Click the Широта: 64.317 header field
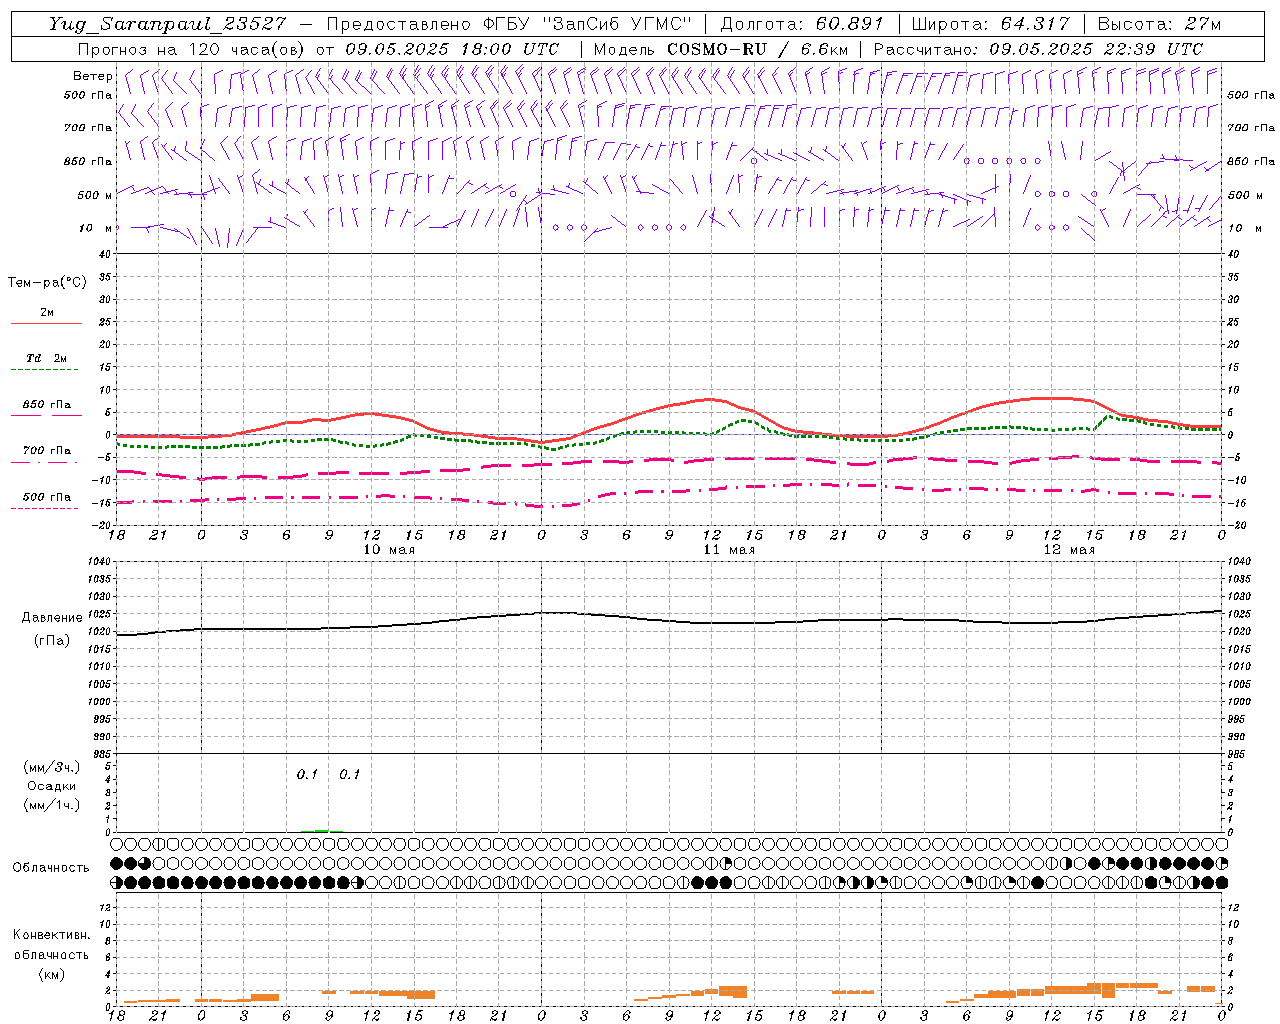1280x1024 pixels. [x=991, y=24]
